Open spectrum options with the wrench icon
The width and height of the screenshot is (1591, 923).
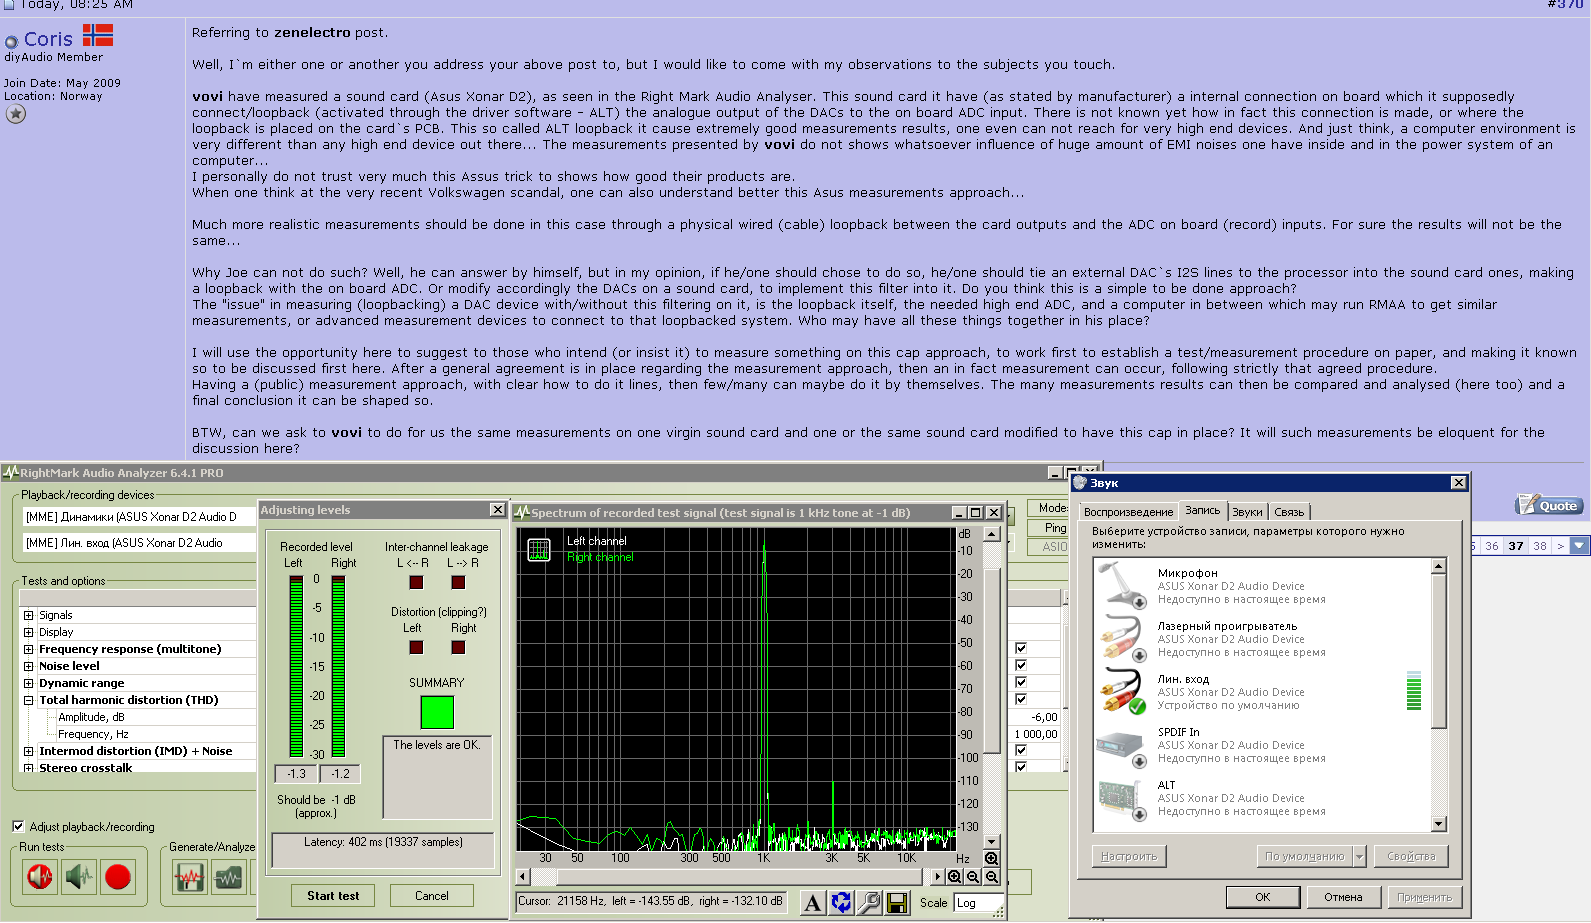(870, 902)
